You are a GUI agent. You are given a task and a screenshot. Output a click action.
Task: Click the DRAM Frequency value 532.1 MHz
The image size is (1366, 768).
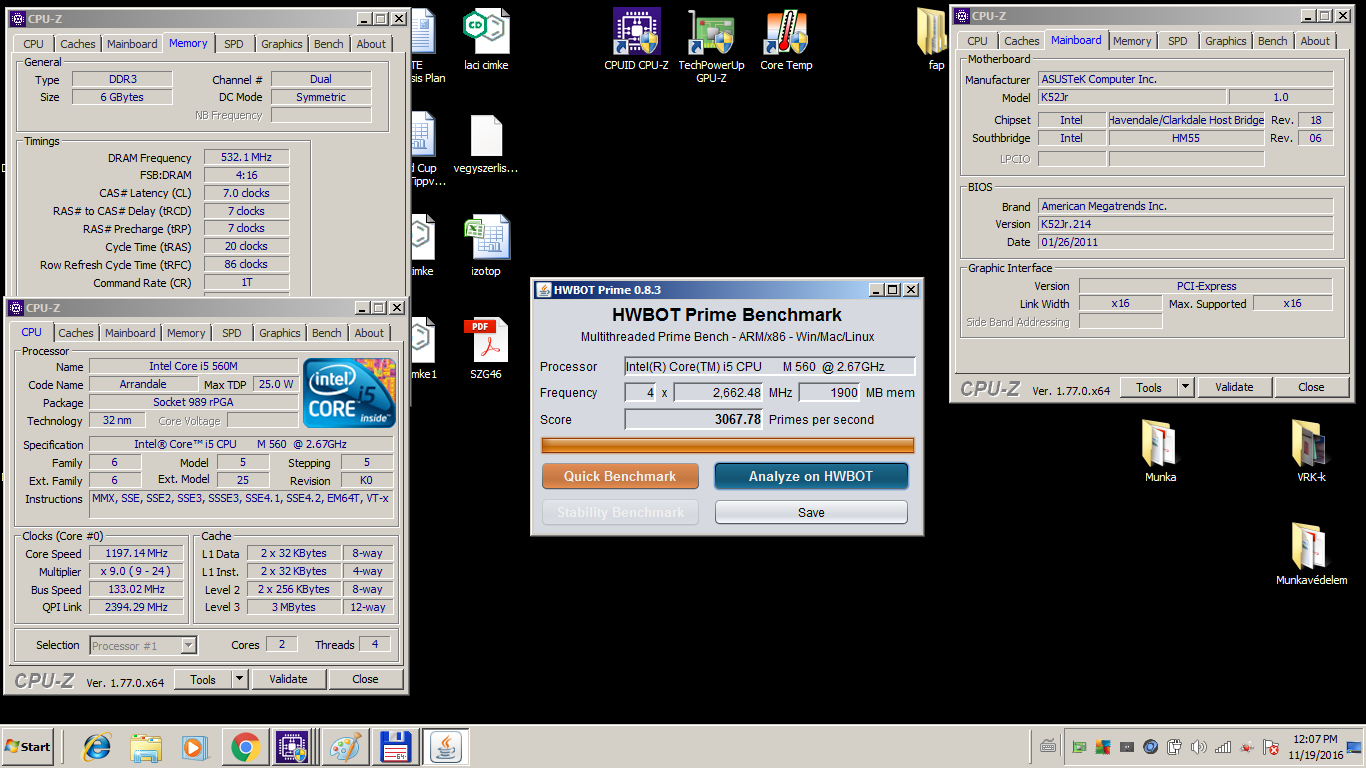pos(246,158)
